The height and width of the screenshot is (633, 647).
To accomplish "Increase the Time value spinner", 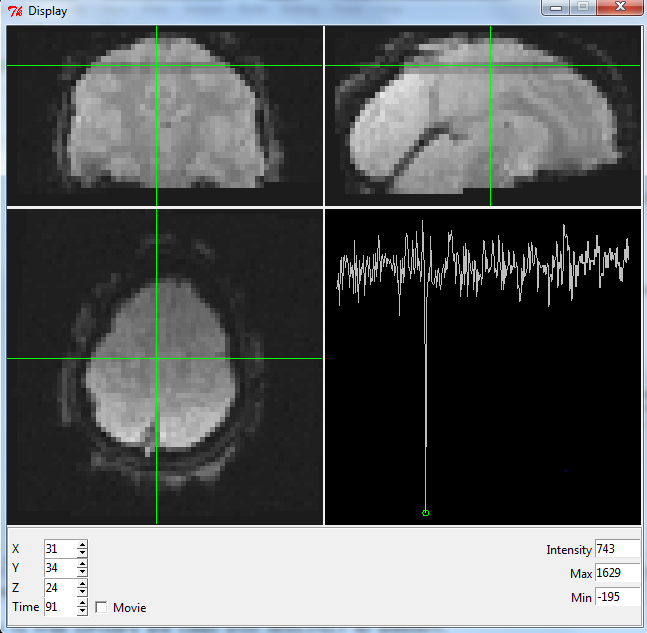I will point(82,602).
